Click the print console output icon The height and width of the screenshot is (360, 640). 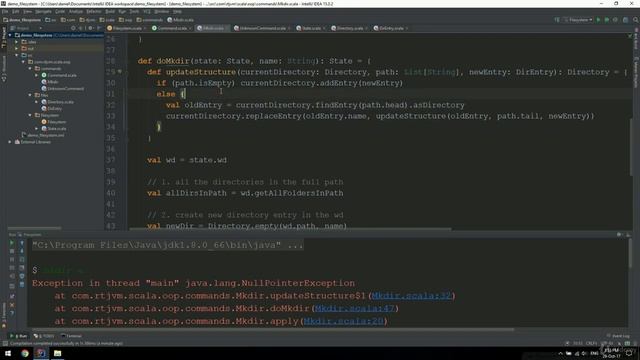(x=22, y=276)
